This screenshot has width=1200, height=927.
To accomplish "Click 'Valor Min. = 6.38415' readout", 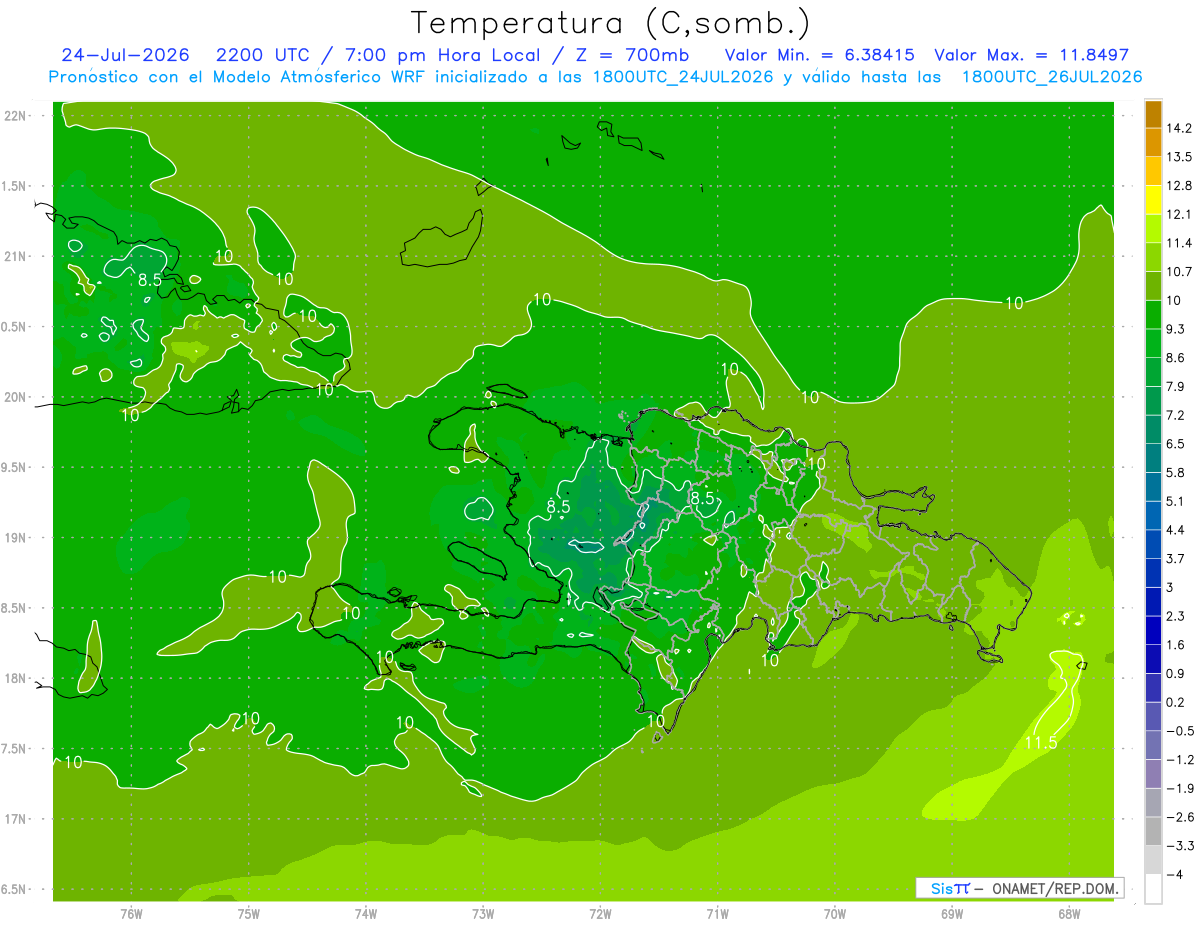I will pyautogui.click(x=818, y=55).
